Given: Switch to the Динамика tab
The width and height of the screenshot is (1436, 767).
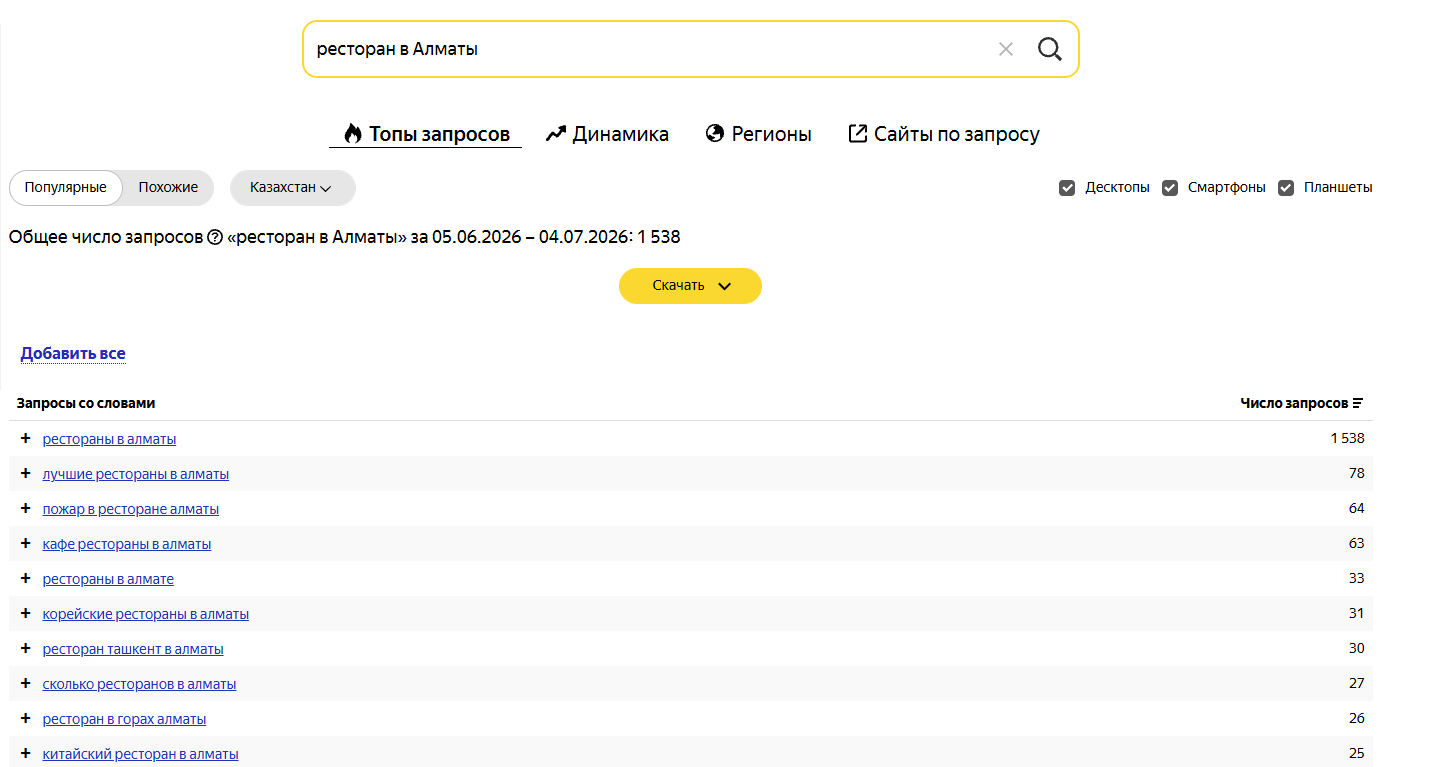Looking at the screenshot, I should point(607,134).
